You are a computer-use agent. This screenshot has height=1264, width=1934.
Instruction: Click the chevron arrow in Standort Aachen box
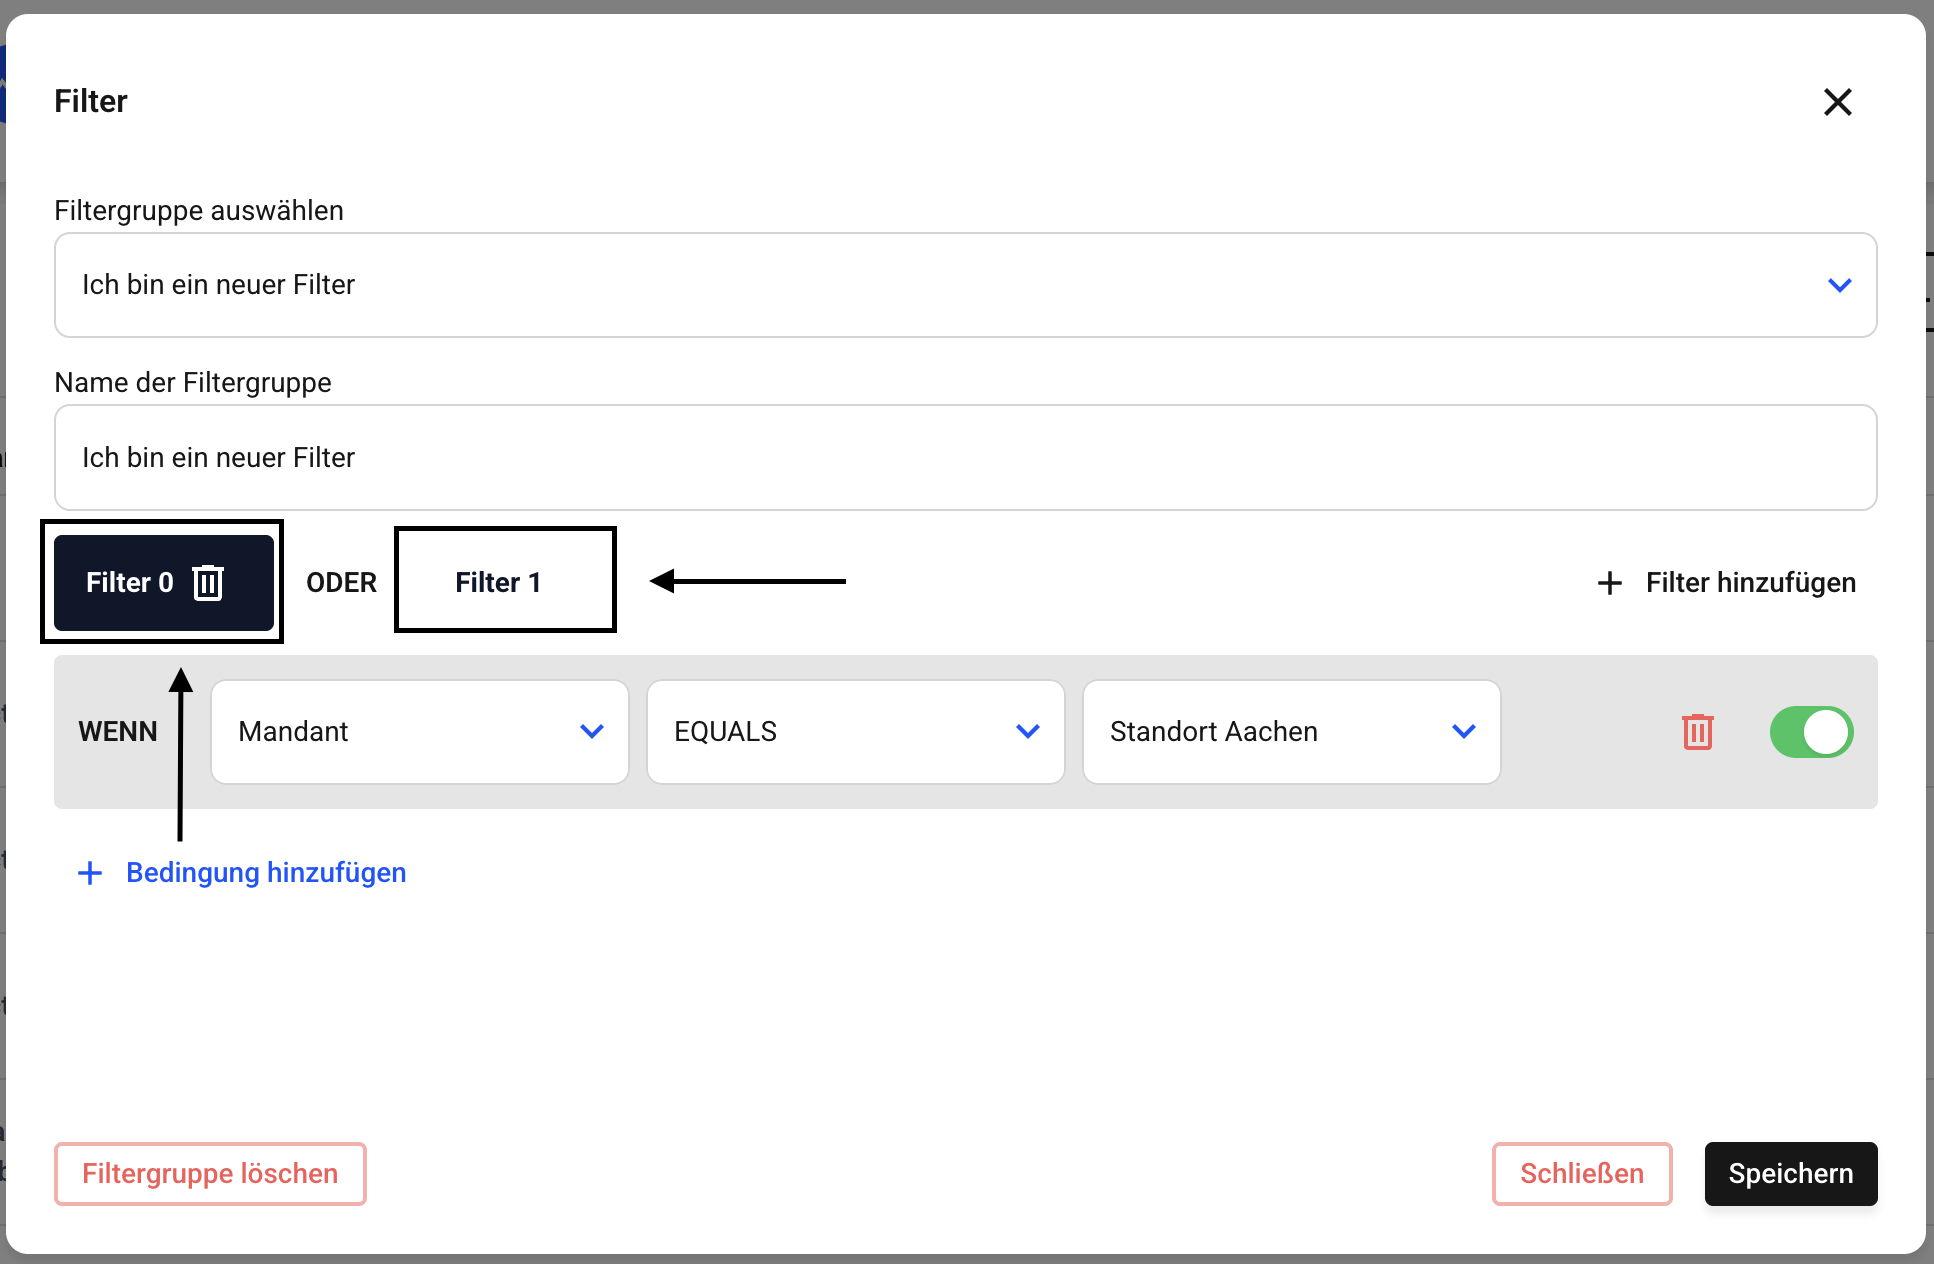(1463, 732)
